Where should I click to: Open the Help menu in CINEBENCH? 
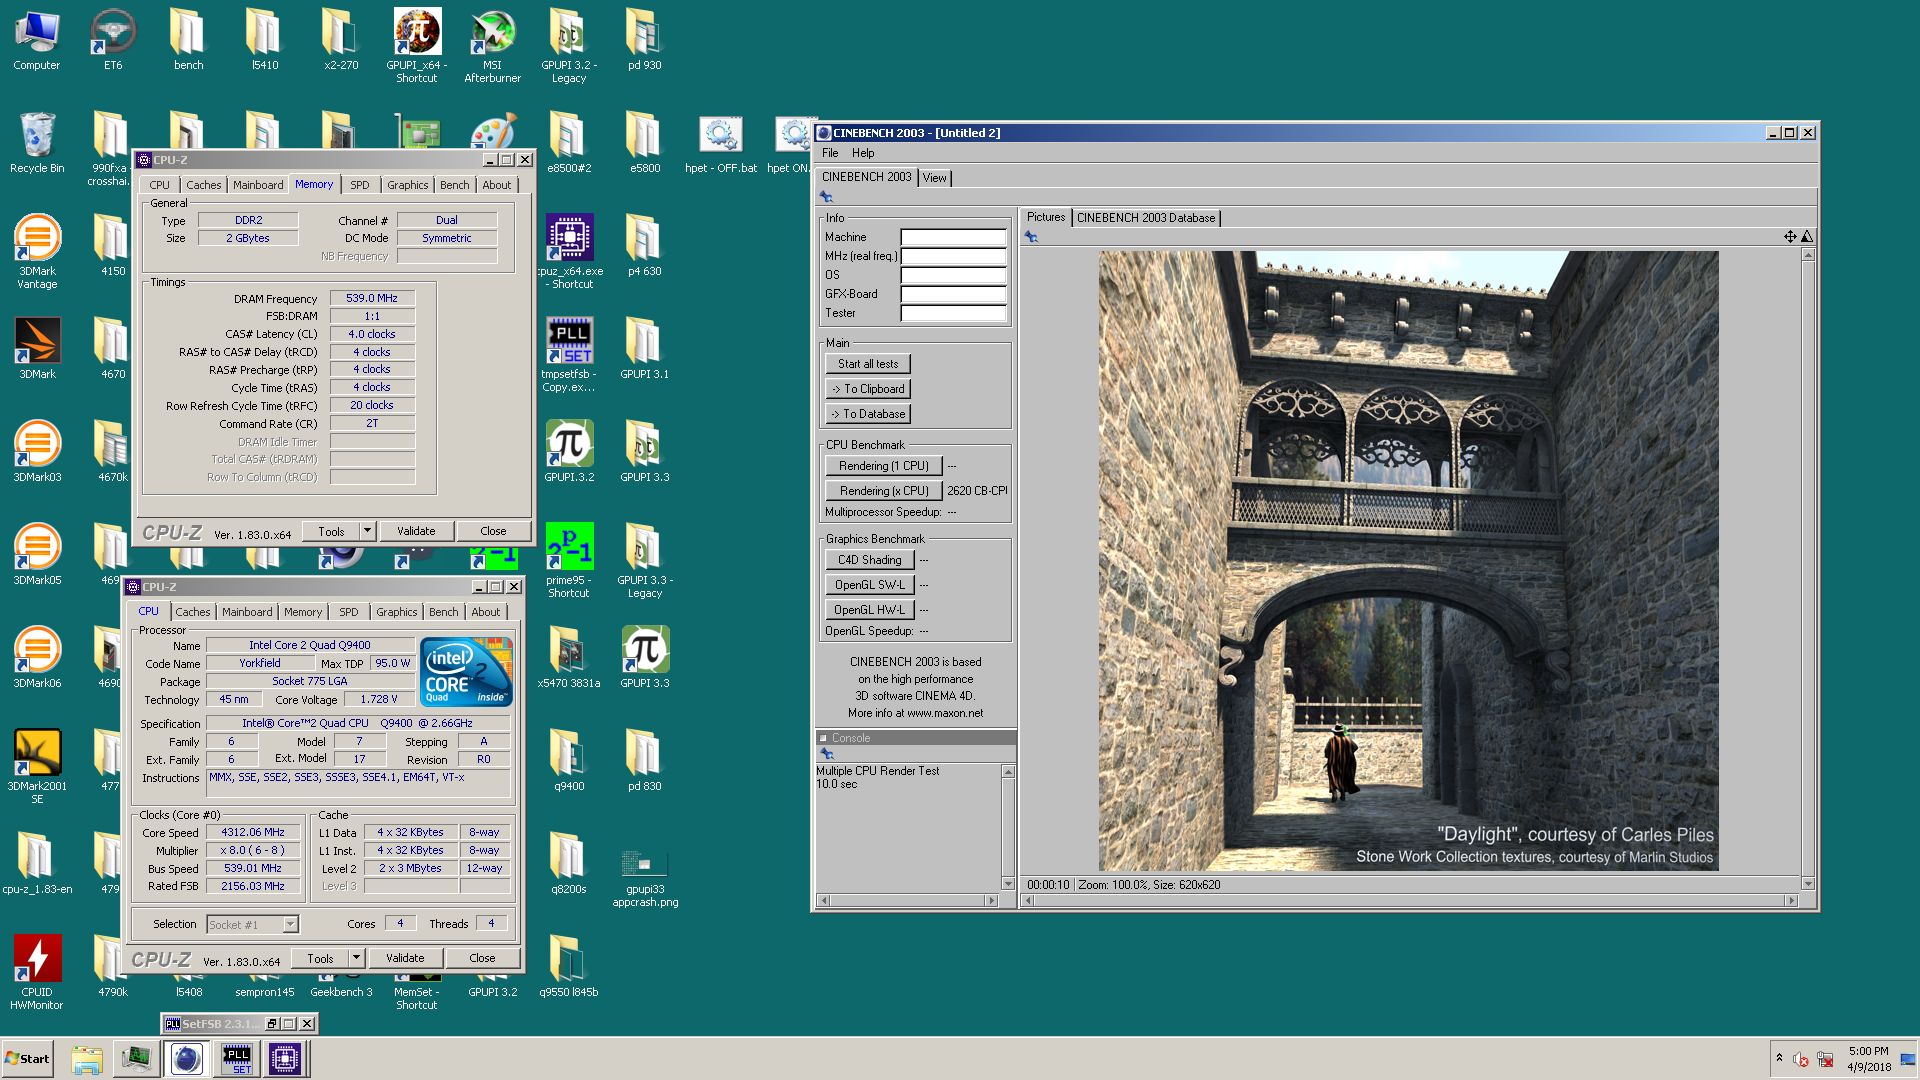point(863,153)
